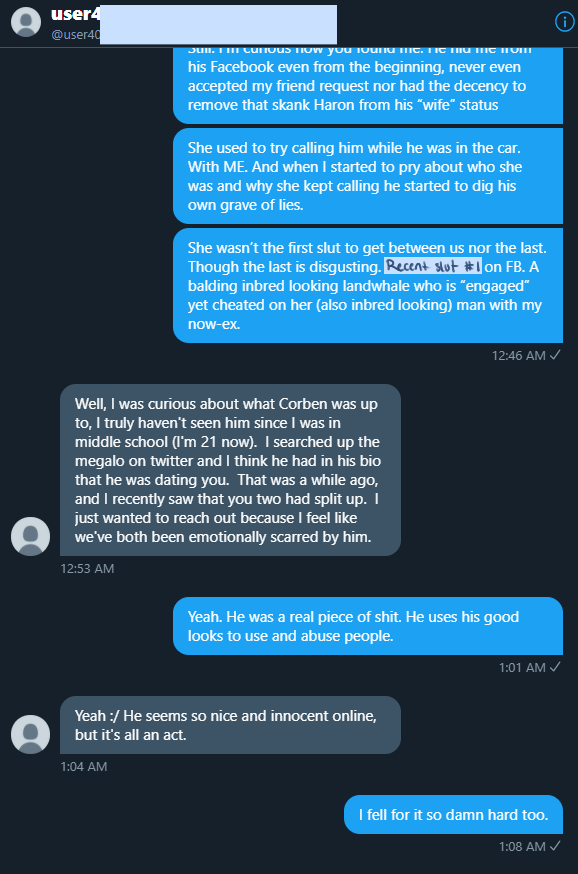Click the username in the conversation header

pyautogui.click(x=75, y=14)
